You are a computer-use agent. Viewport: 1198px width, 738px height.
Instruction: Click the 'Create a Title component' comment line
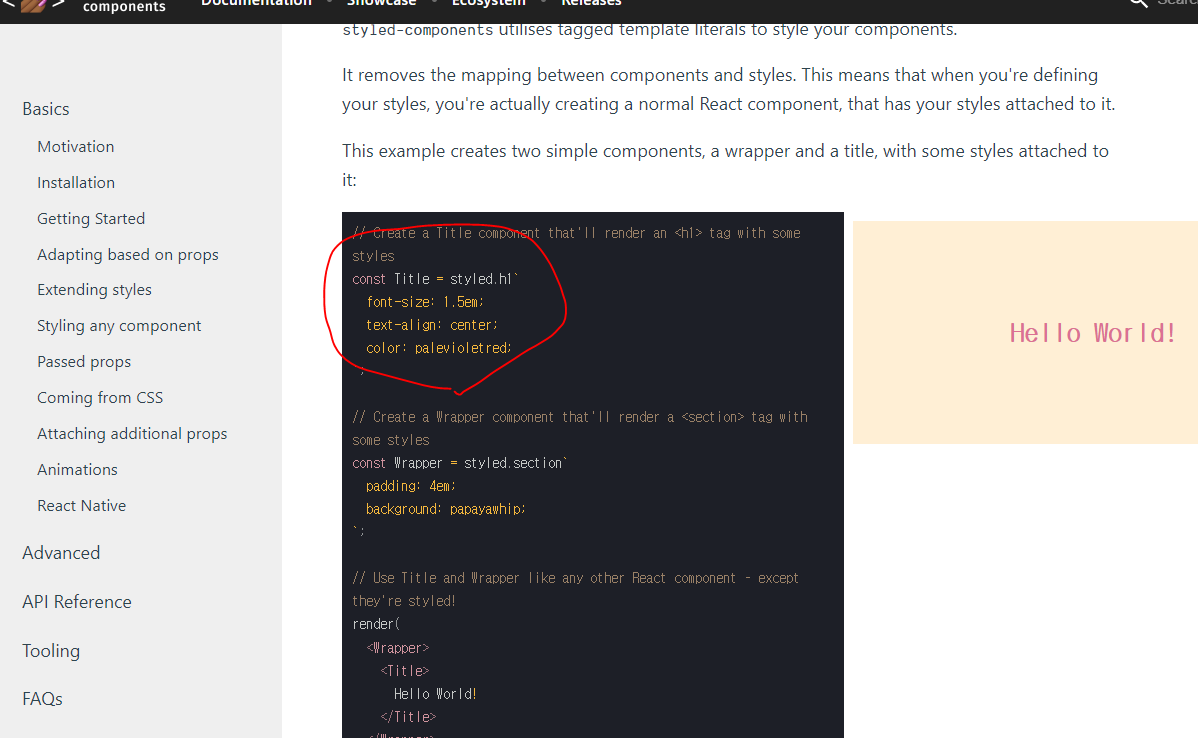576,244
